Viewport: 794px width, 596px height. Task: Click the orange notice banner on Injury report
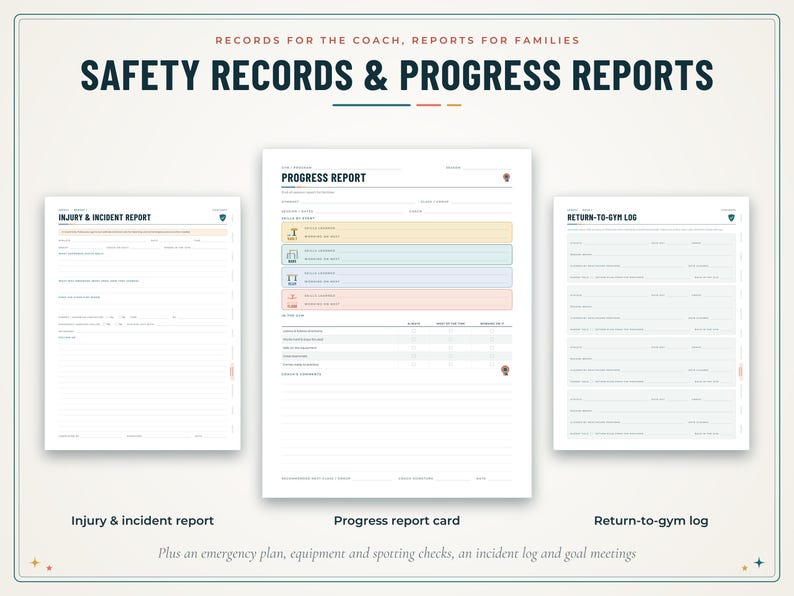pos(143,232)
